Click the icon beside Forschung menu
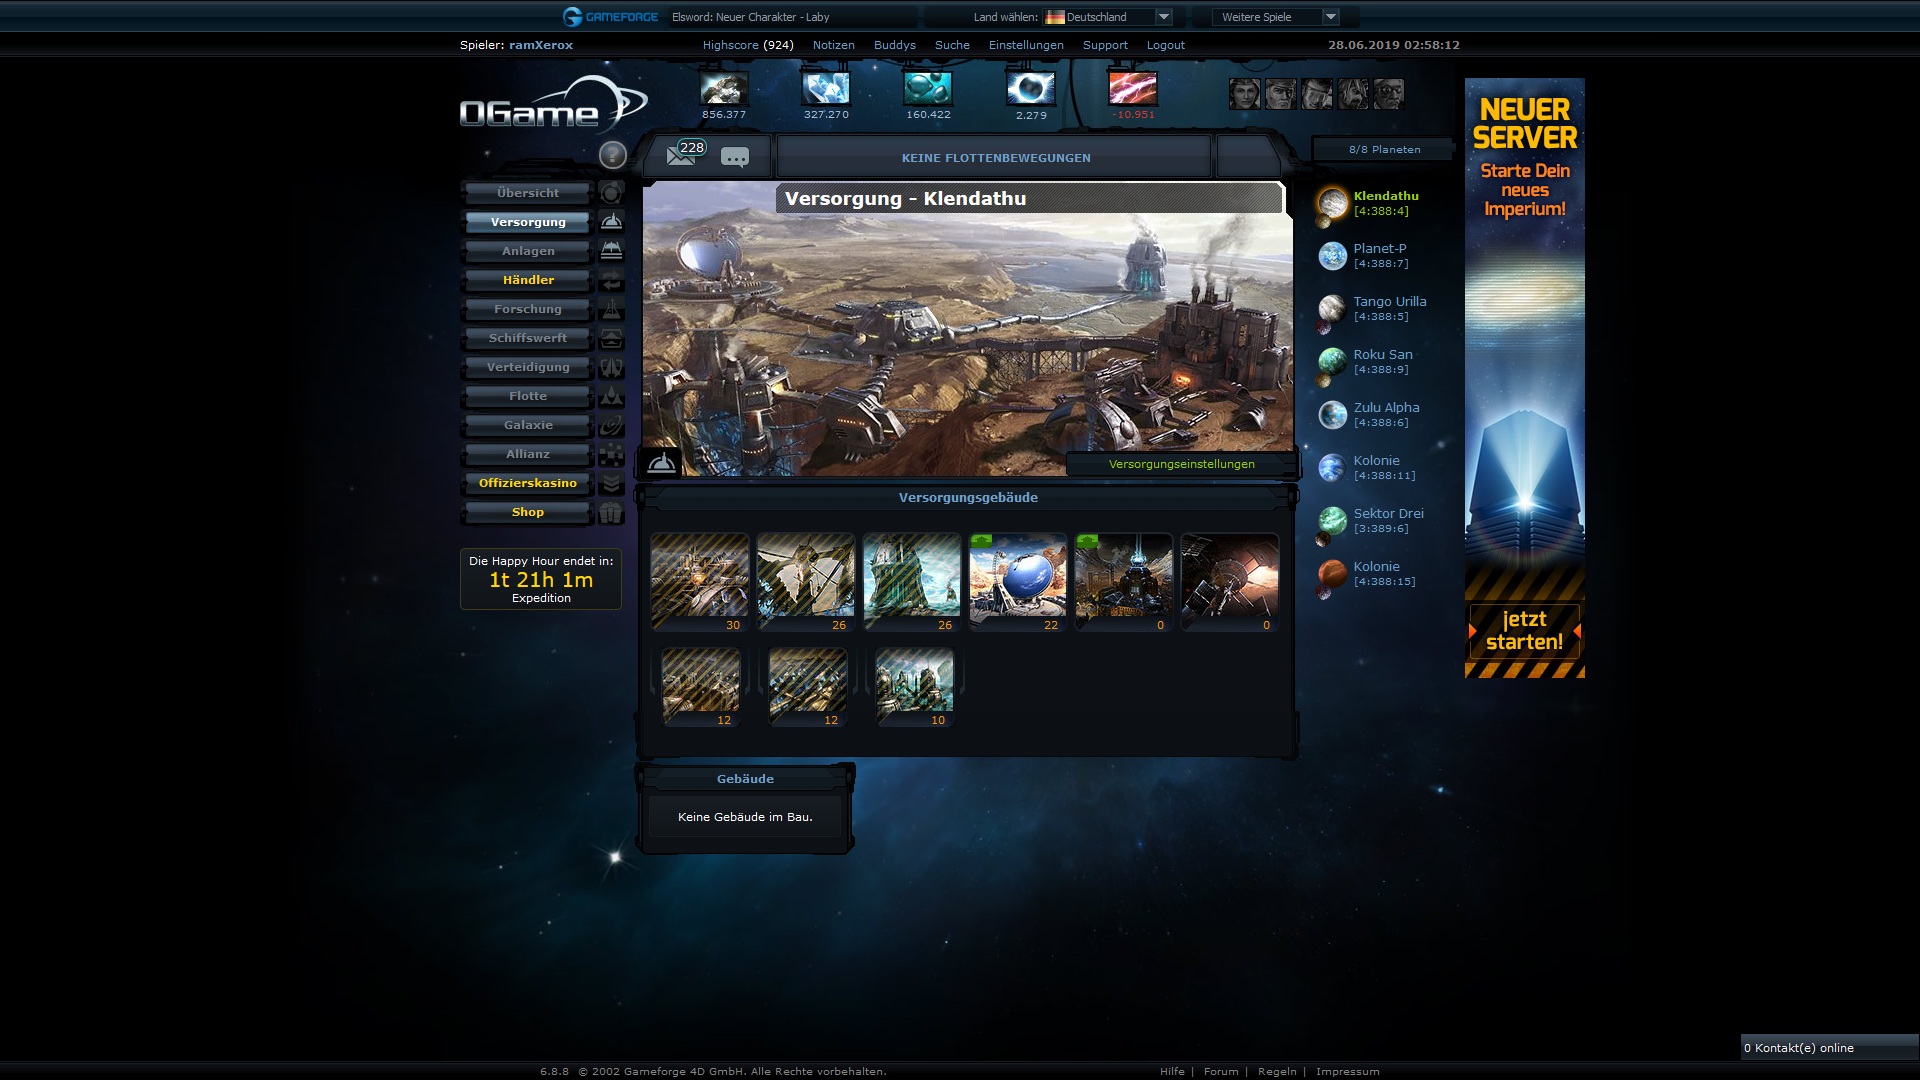This screenshot has width=1920, height=1080. [x=611, y=309]
